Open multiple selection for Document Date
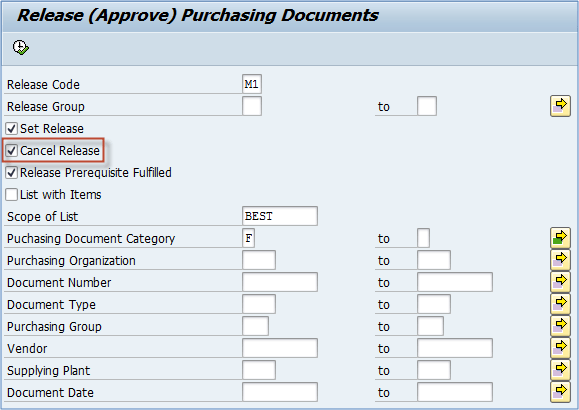 [x=560, y=392]
